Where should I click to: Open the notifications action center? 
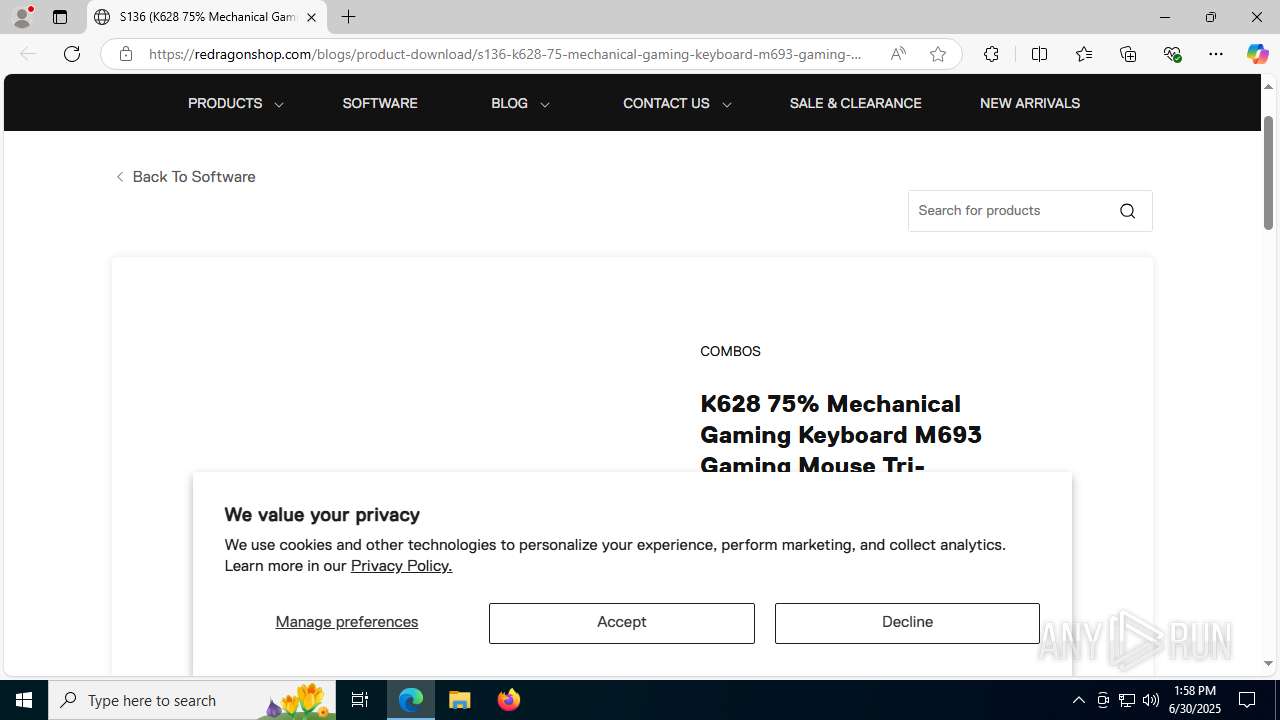pyautogui.click(x=1247, y=700)
